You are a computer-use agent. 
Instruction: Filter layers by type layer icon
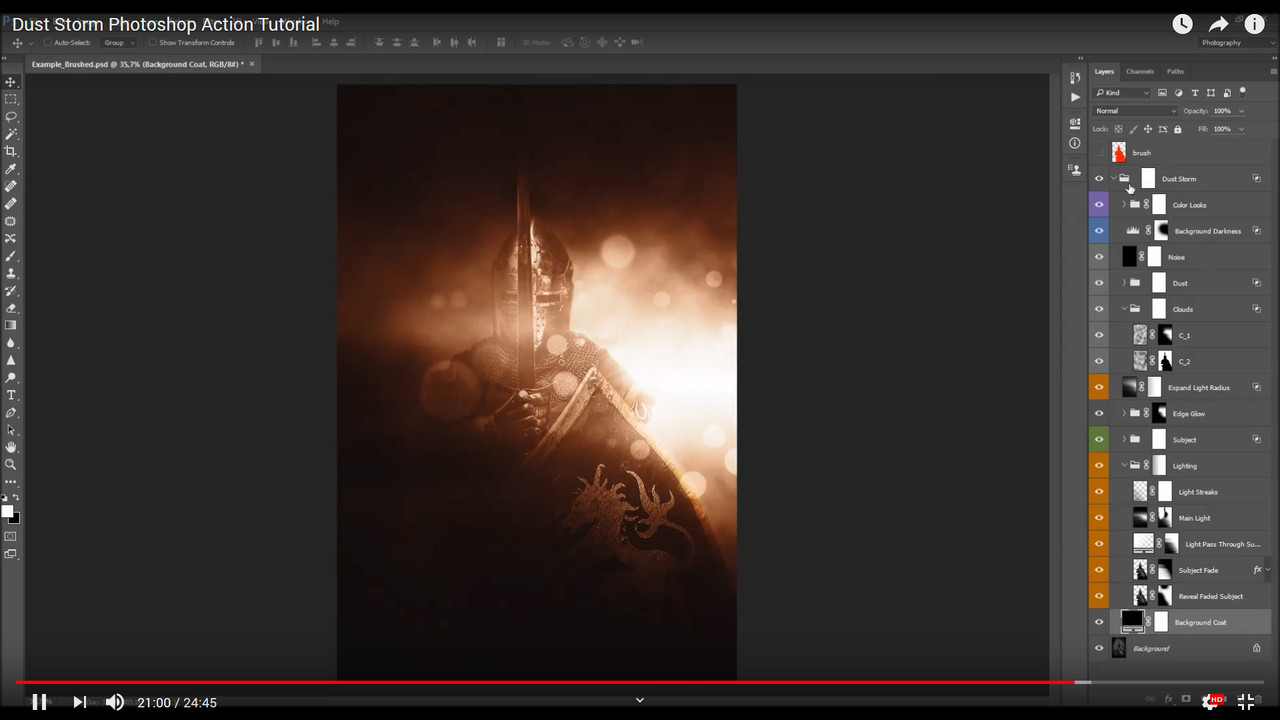point(1195,93)
